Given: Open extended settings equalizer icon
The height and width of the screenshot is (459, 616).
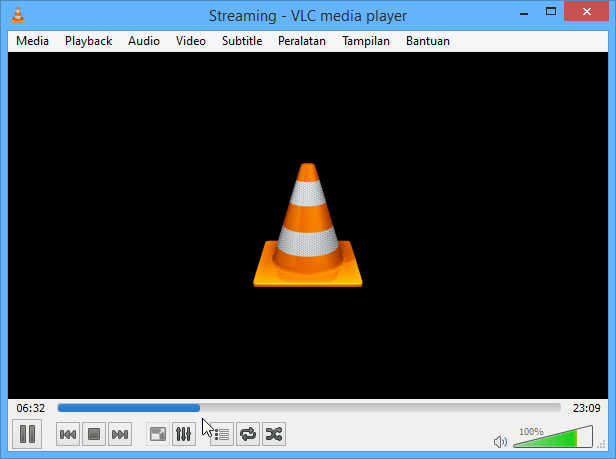Looking at the screenshot, I should click(183, 434).
